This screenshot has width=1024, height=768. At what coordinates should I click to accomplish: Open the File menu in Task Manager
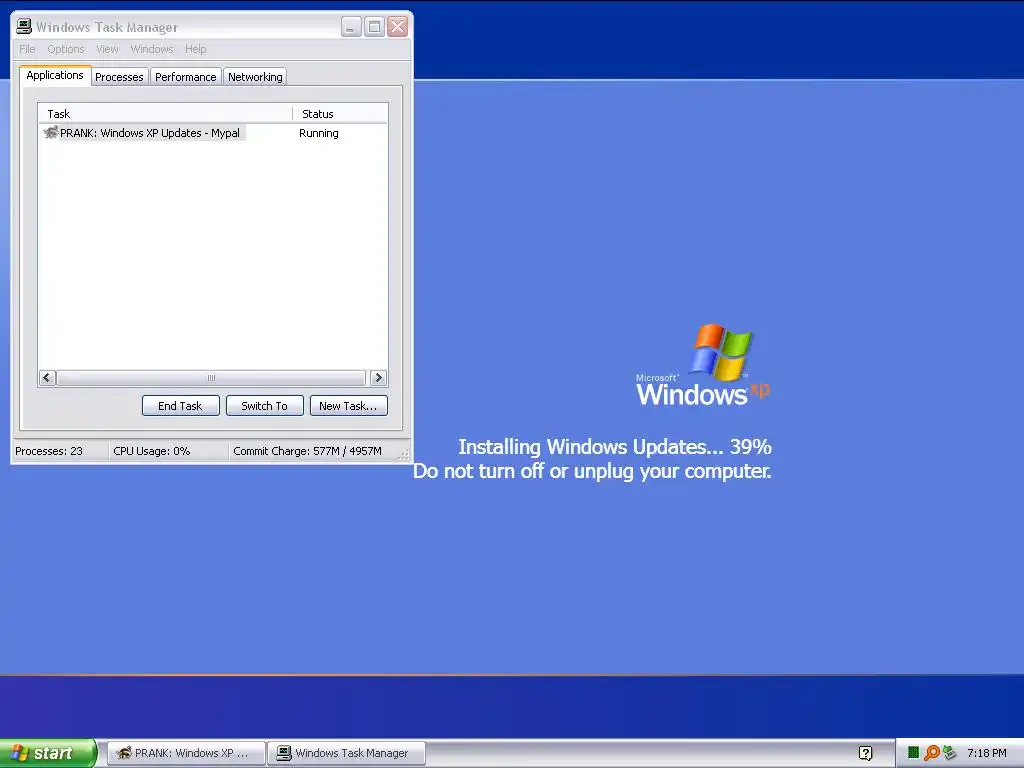[27, 49]
